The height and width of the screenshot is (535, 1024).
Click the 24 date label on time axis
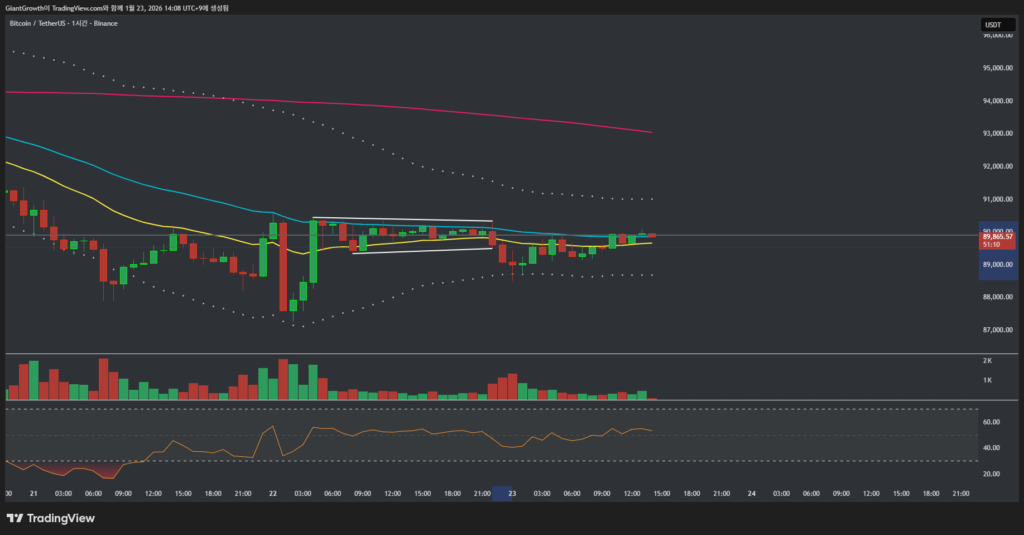point(752,493)
